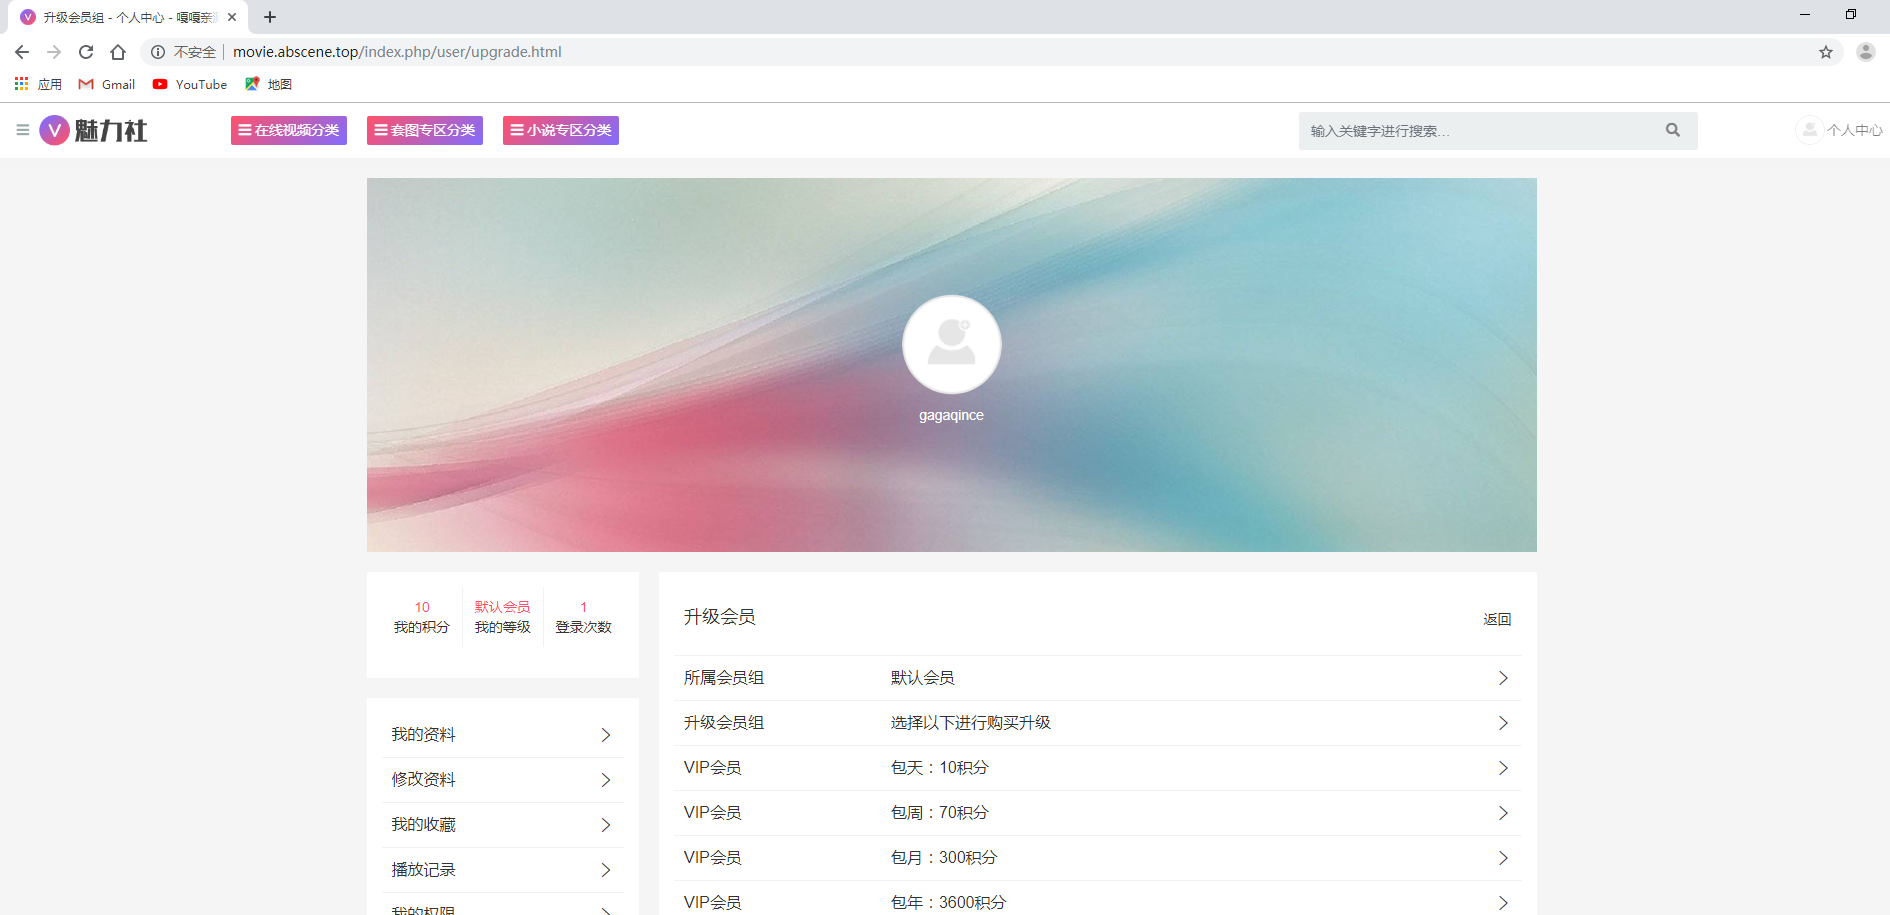Viewport: 1890px width, 915px height.
Task: Open the 在线视频分类 menu
Action: coord(289,130)
